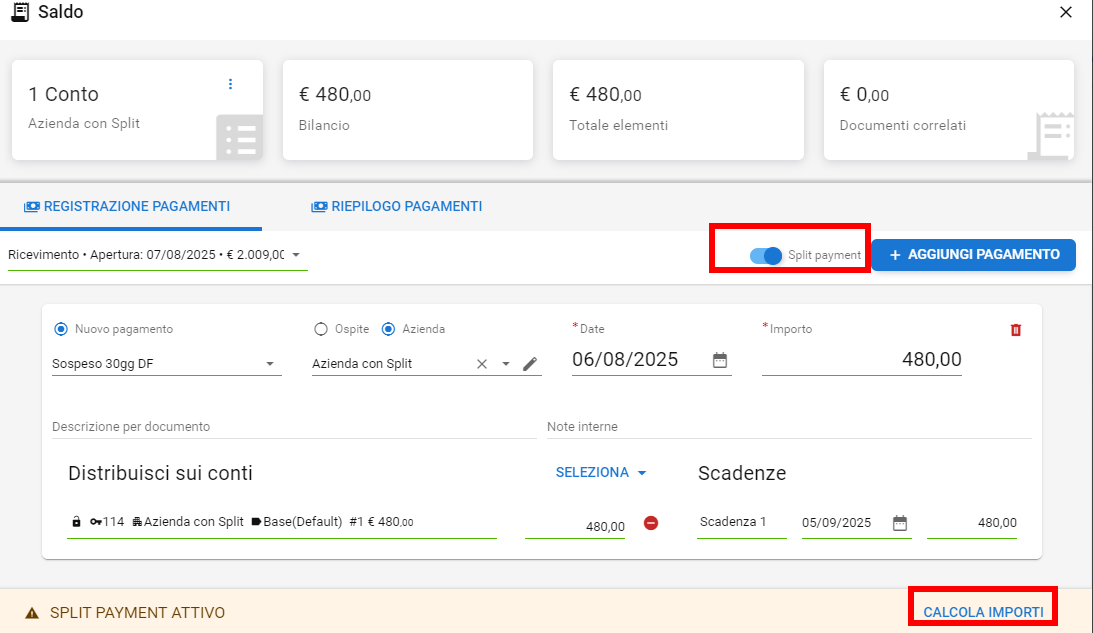Expand the Sospeso 30gg DF dropdown
This screenshot has width=1093, height=633.
click(x=270, y=364)
